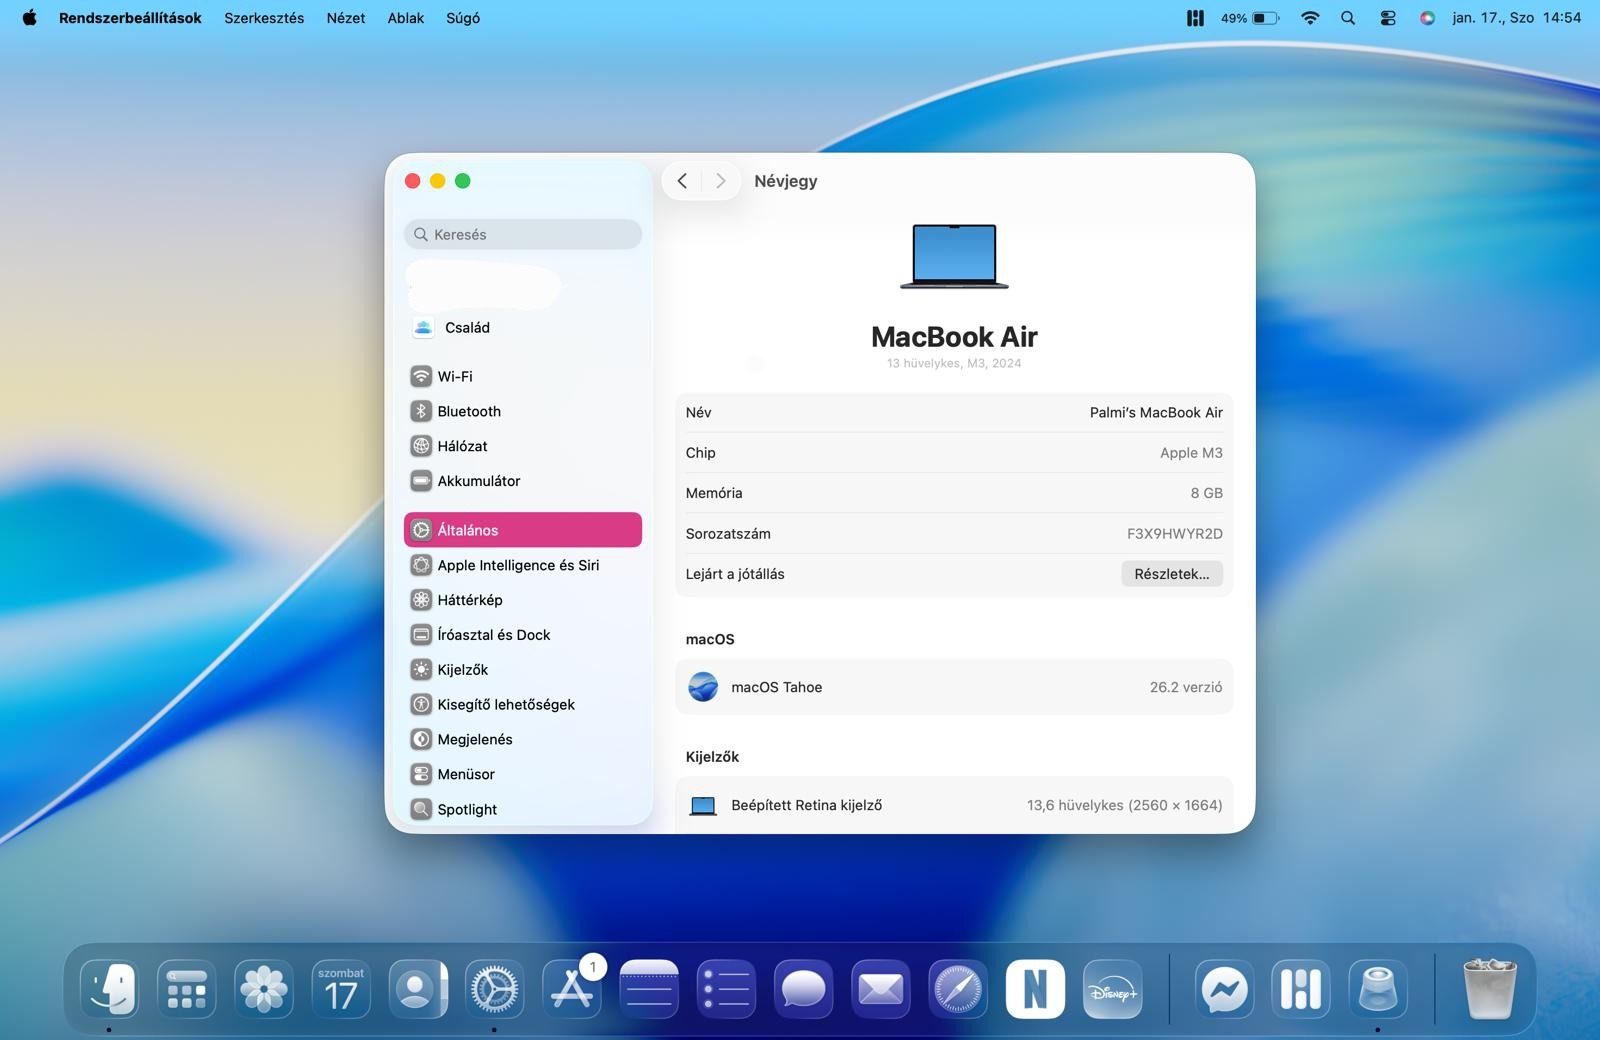
Task: Click the System Settings gear in the Dock
Action: 495,989
